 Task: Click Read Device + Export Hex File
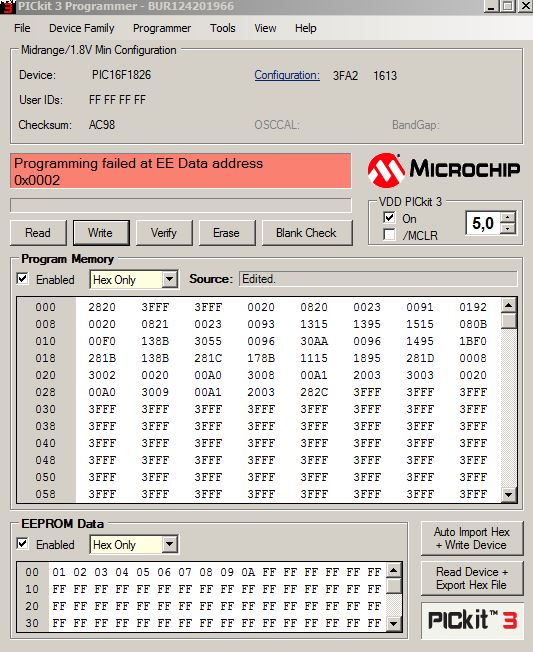click(472, 578)
